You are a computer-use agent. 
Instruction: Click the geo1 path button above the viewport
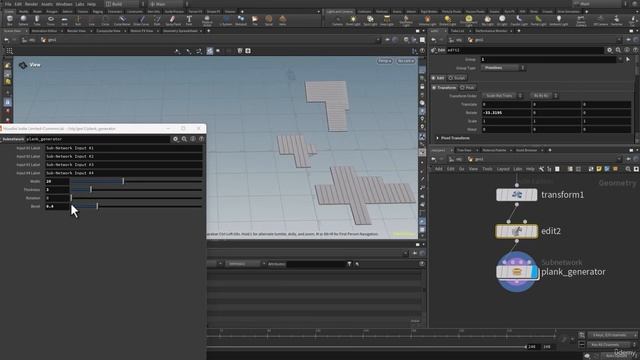[49, 40]
